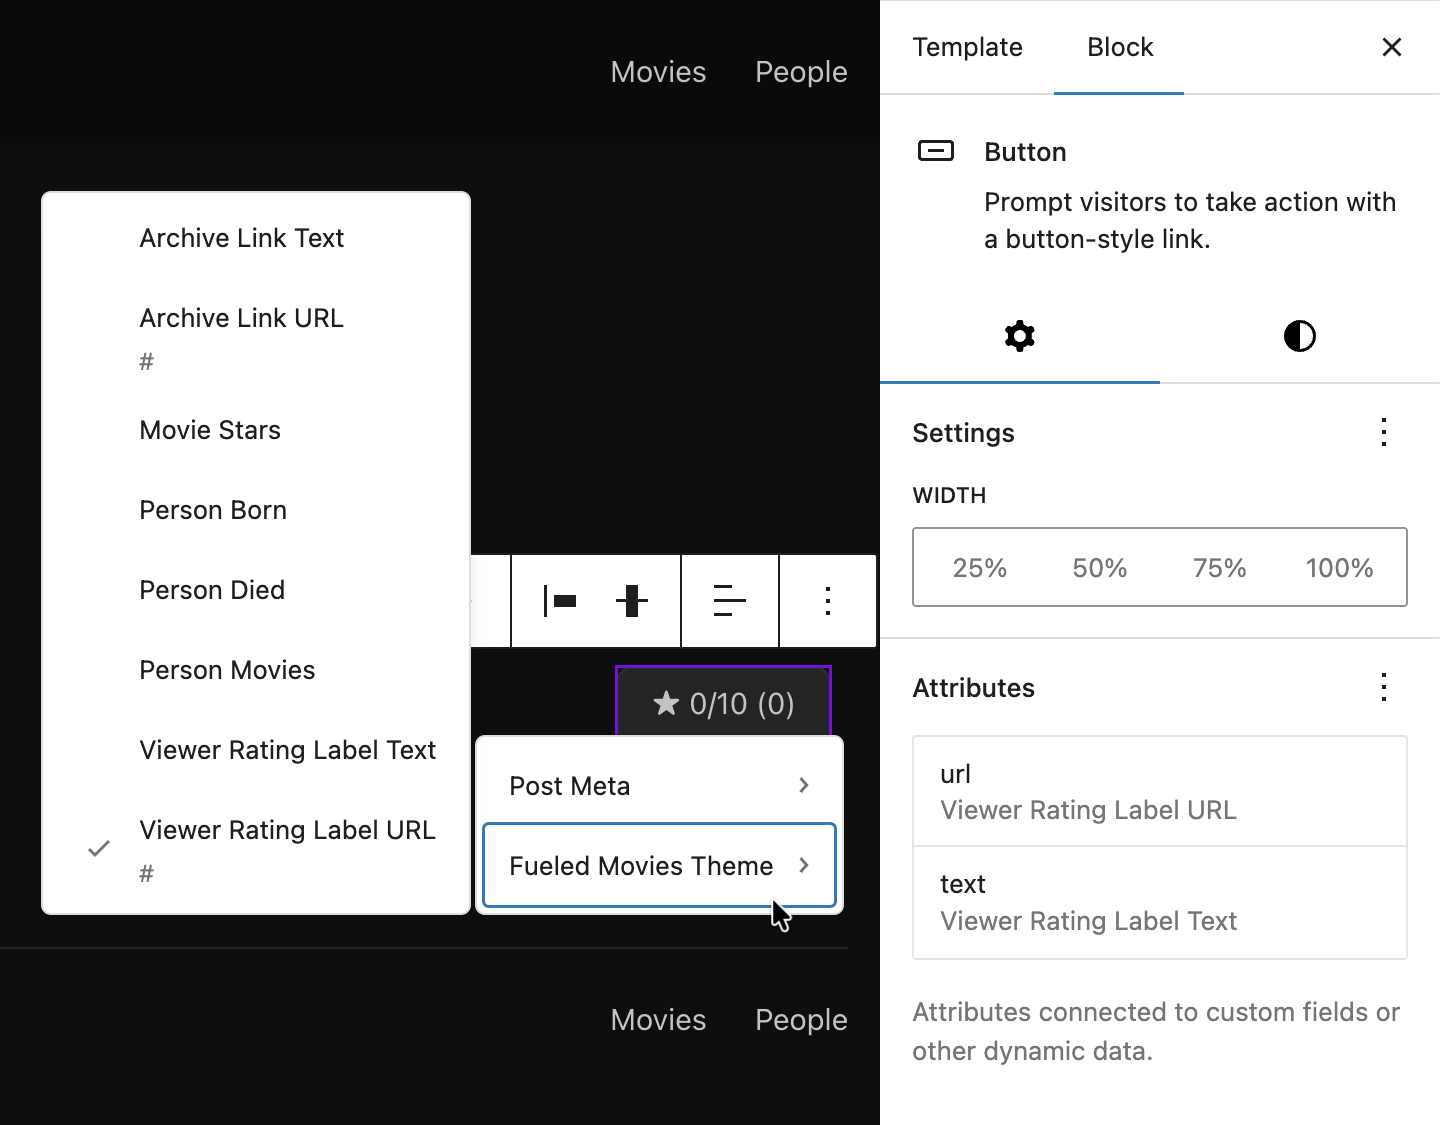Open the Attributes panel options kebab menu
1440x1125 pixels.
1383,687
